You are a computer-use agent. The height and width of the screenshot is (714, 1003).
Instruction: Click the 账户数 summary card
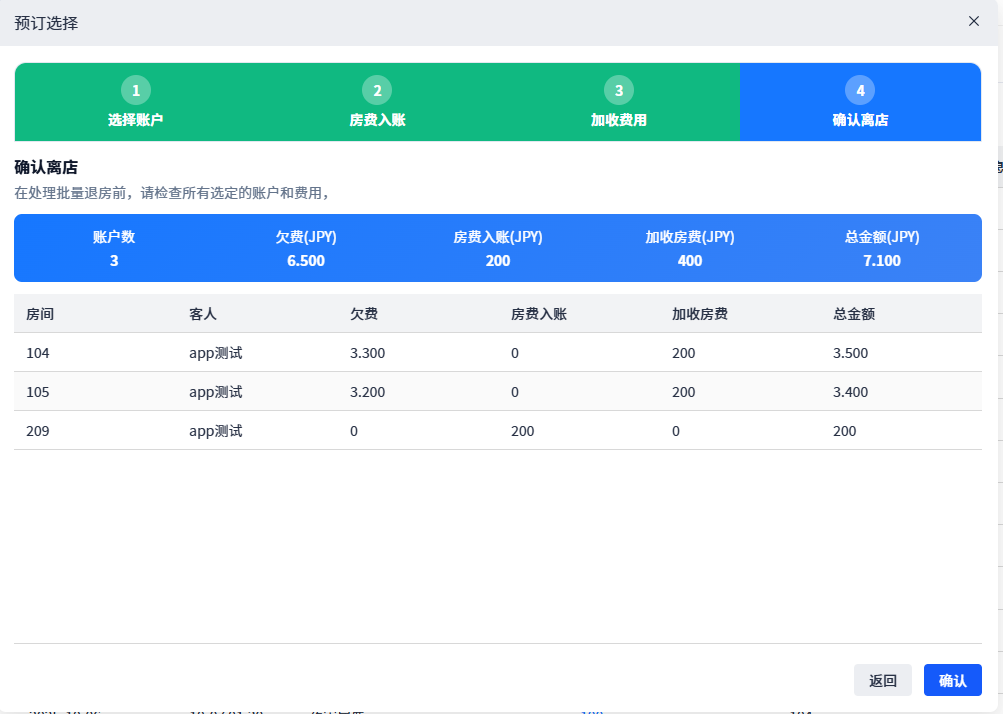(x=114, y=248)
